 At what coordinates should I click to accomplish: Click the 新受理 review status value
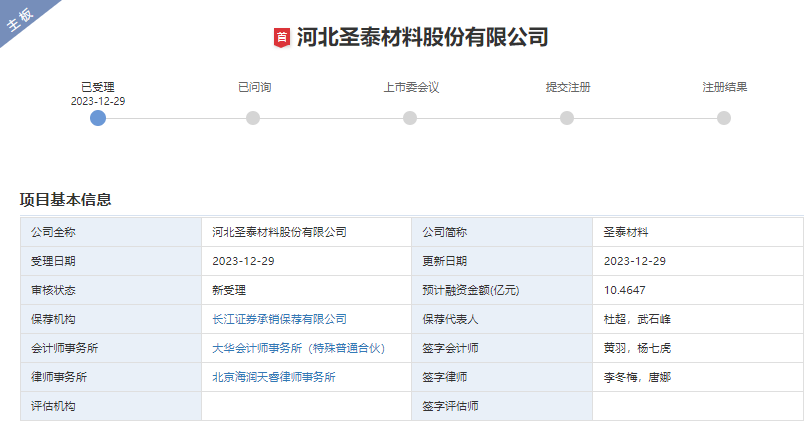point(229,290)
